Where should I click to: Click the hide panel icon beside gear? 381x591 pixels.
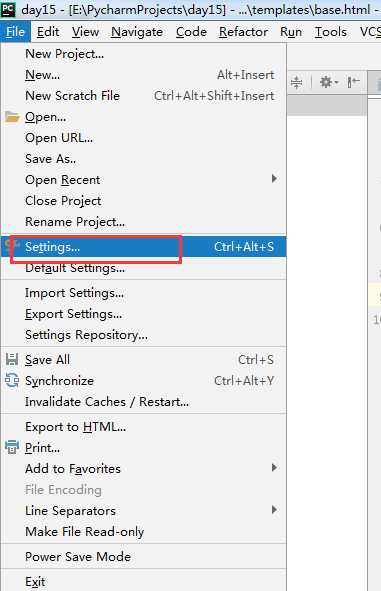click(353, 82)
